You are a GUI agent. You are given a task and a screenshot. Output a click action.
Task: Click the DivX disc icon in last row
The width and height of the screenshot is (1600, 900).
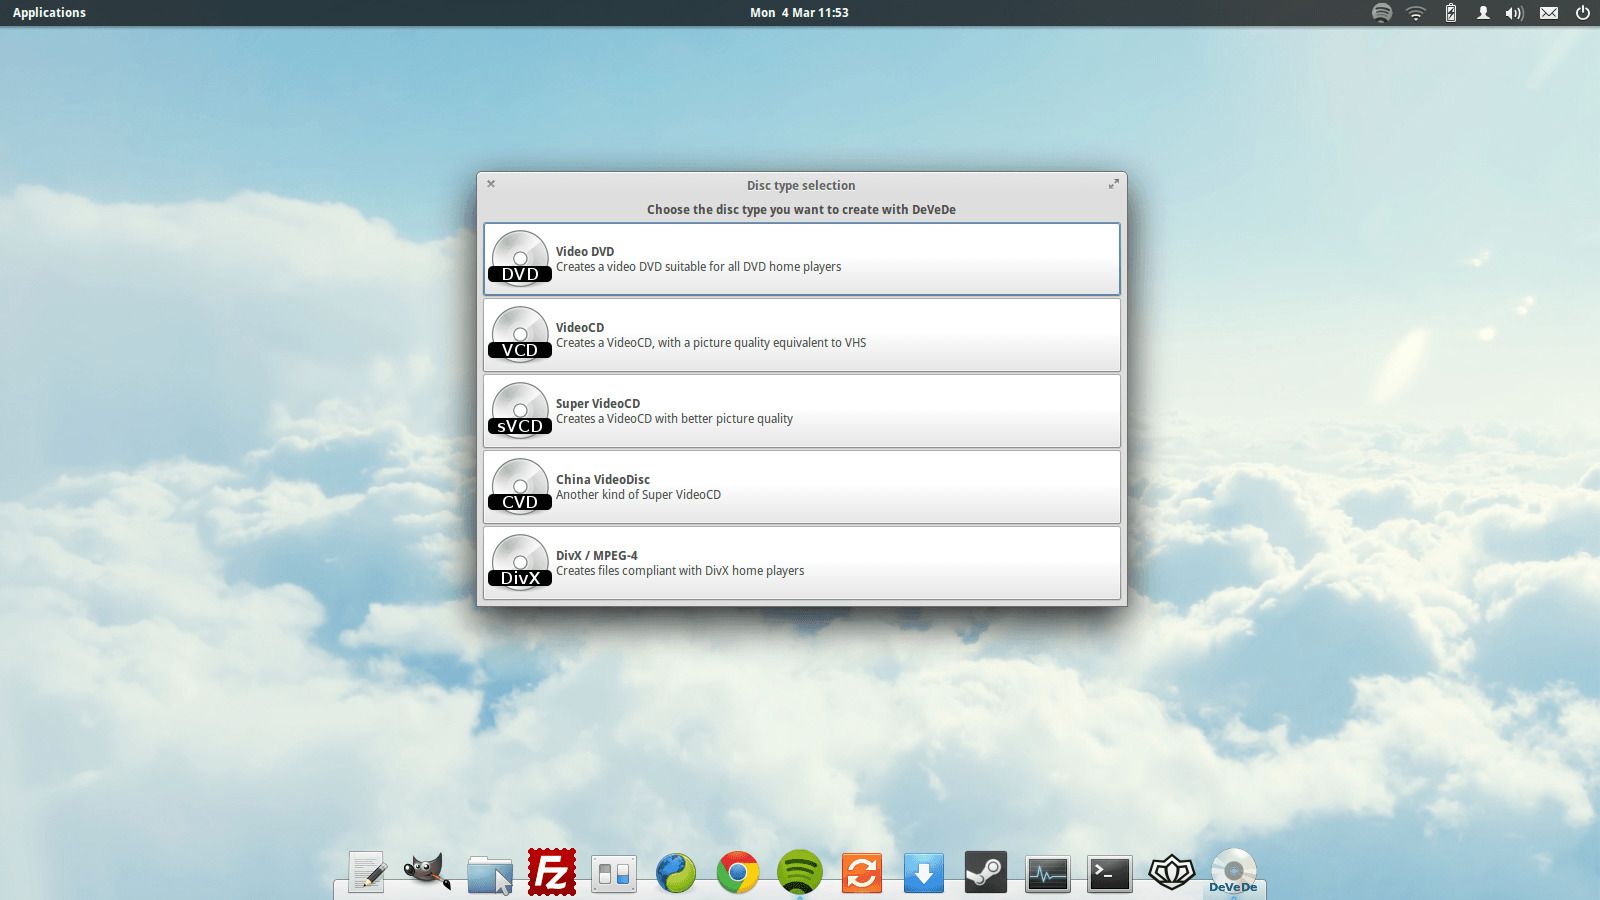click(x=520, y=563)
